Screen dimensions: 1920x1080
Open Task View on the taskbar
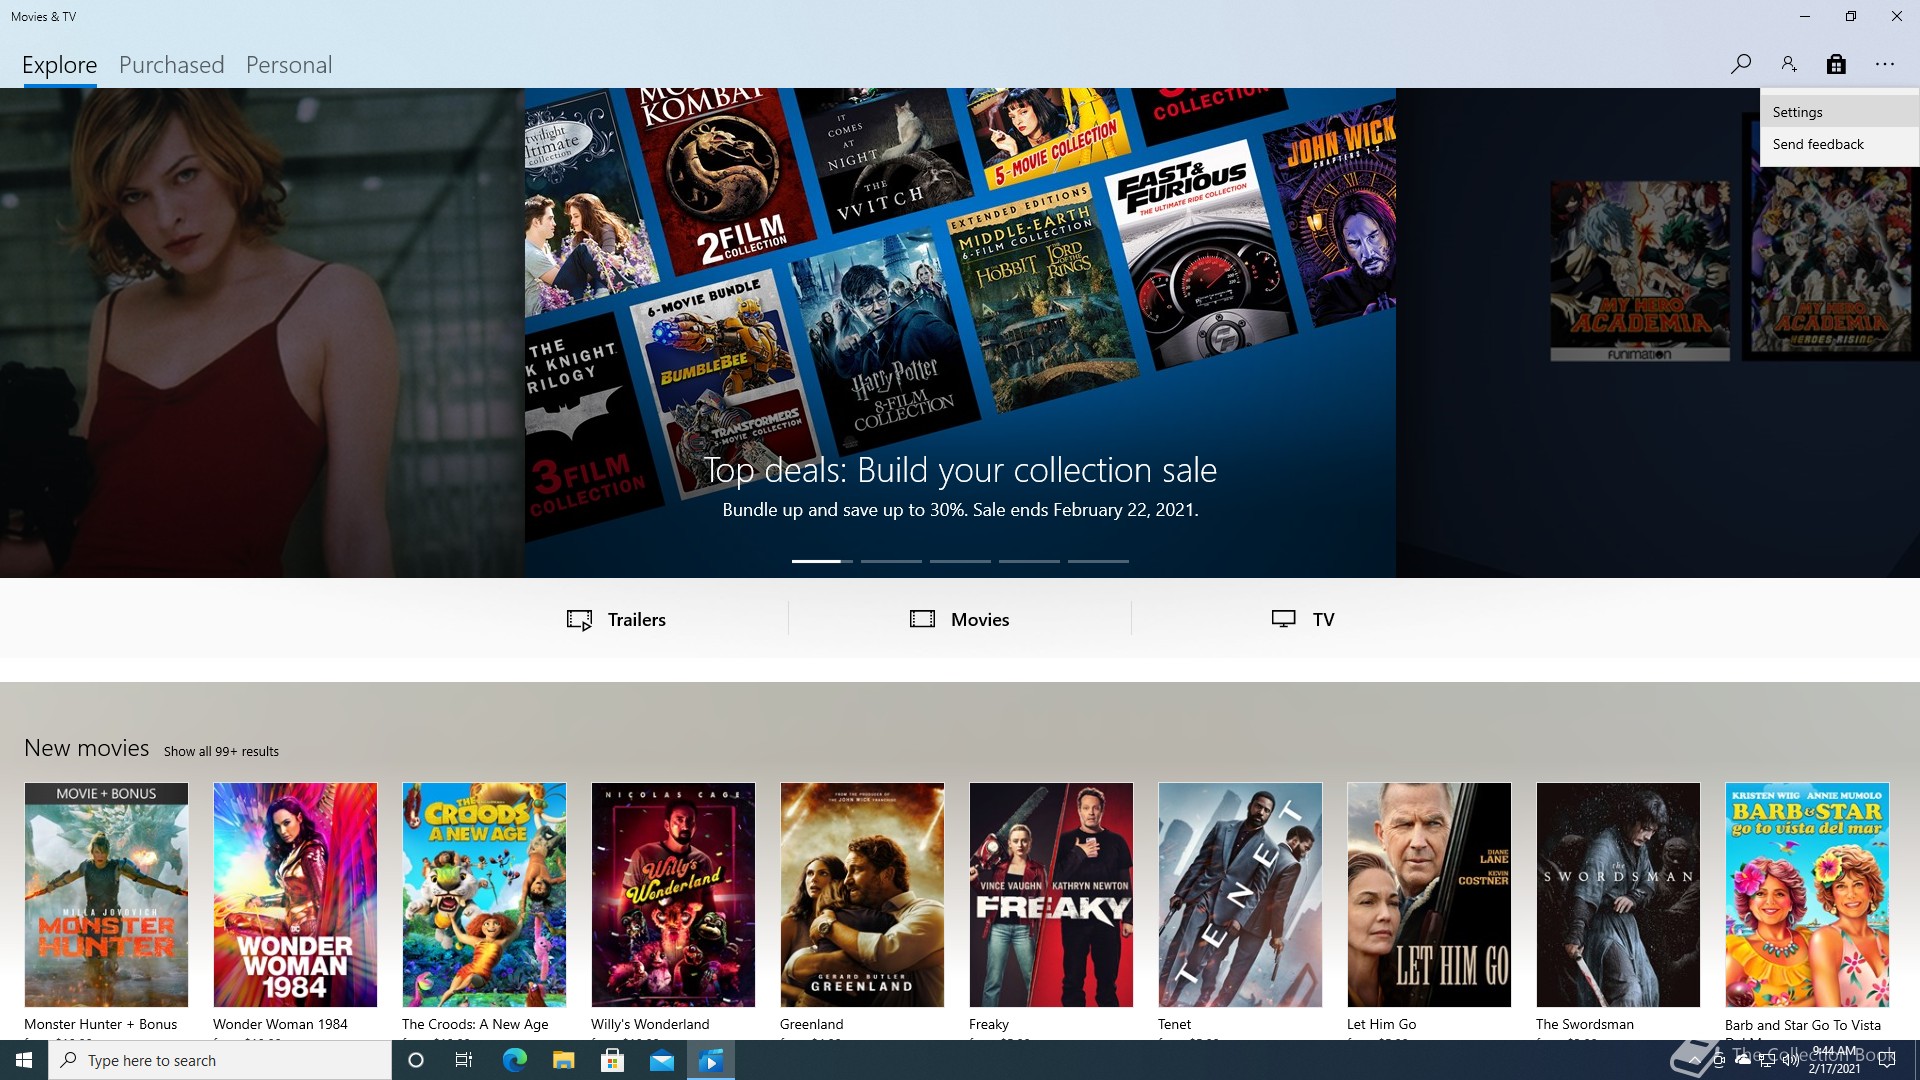(x=464, y=1060)
